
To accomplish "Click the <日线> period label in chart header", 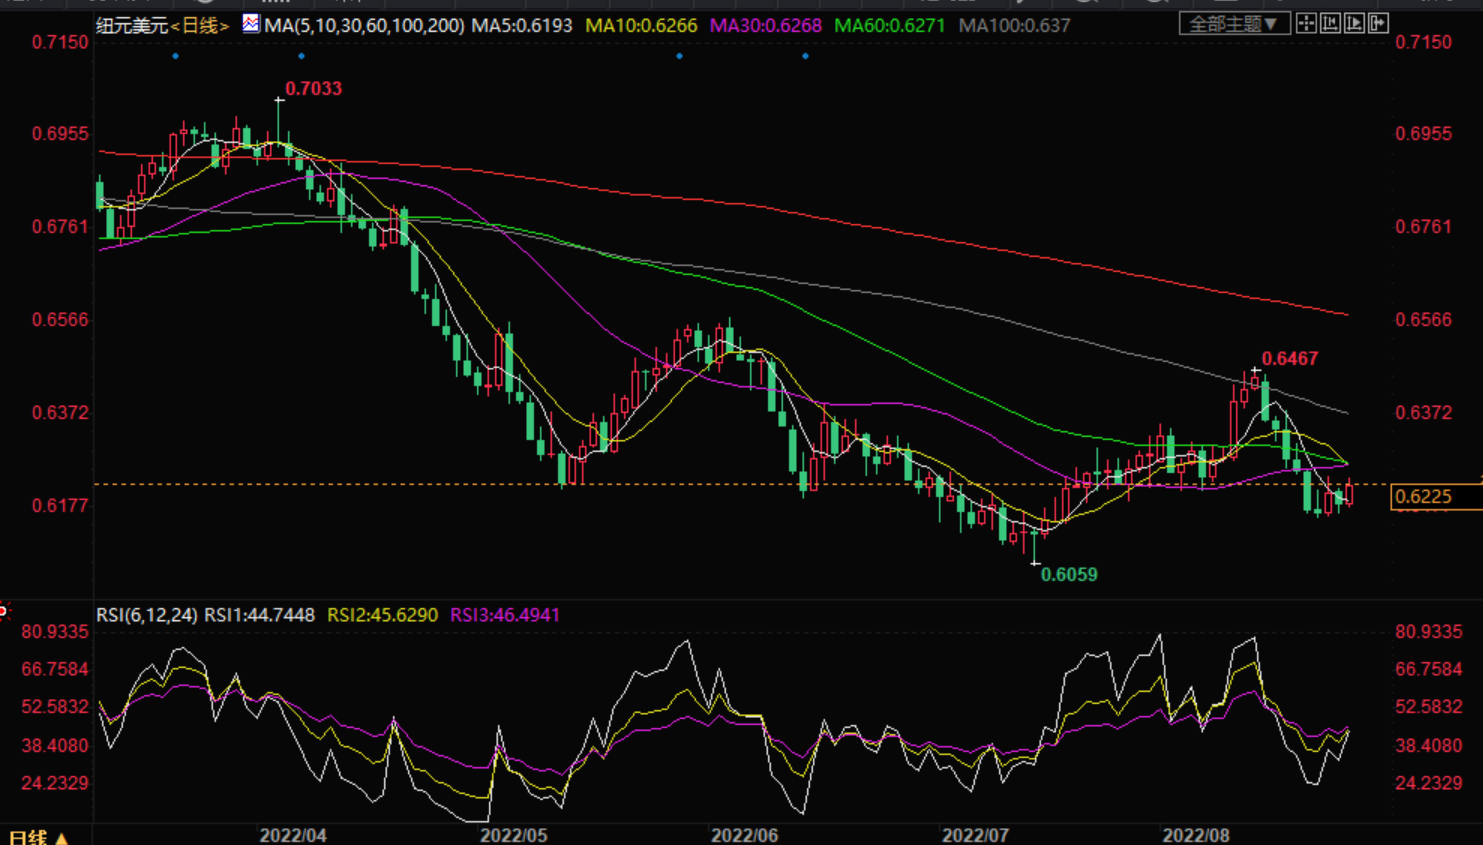I will 200,25.
